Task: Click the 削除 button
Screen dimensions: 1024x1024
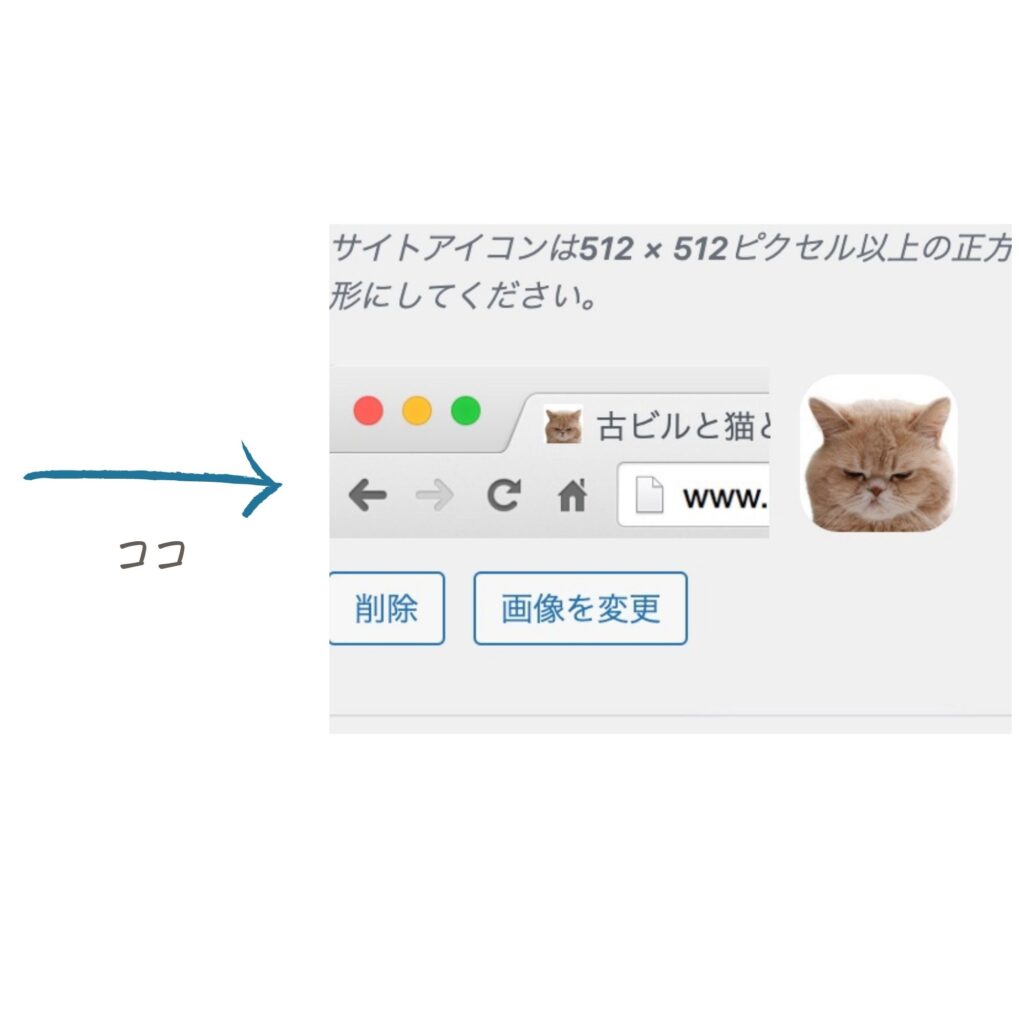Action: point(387,608)
